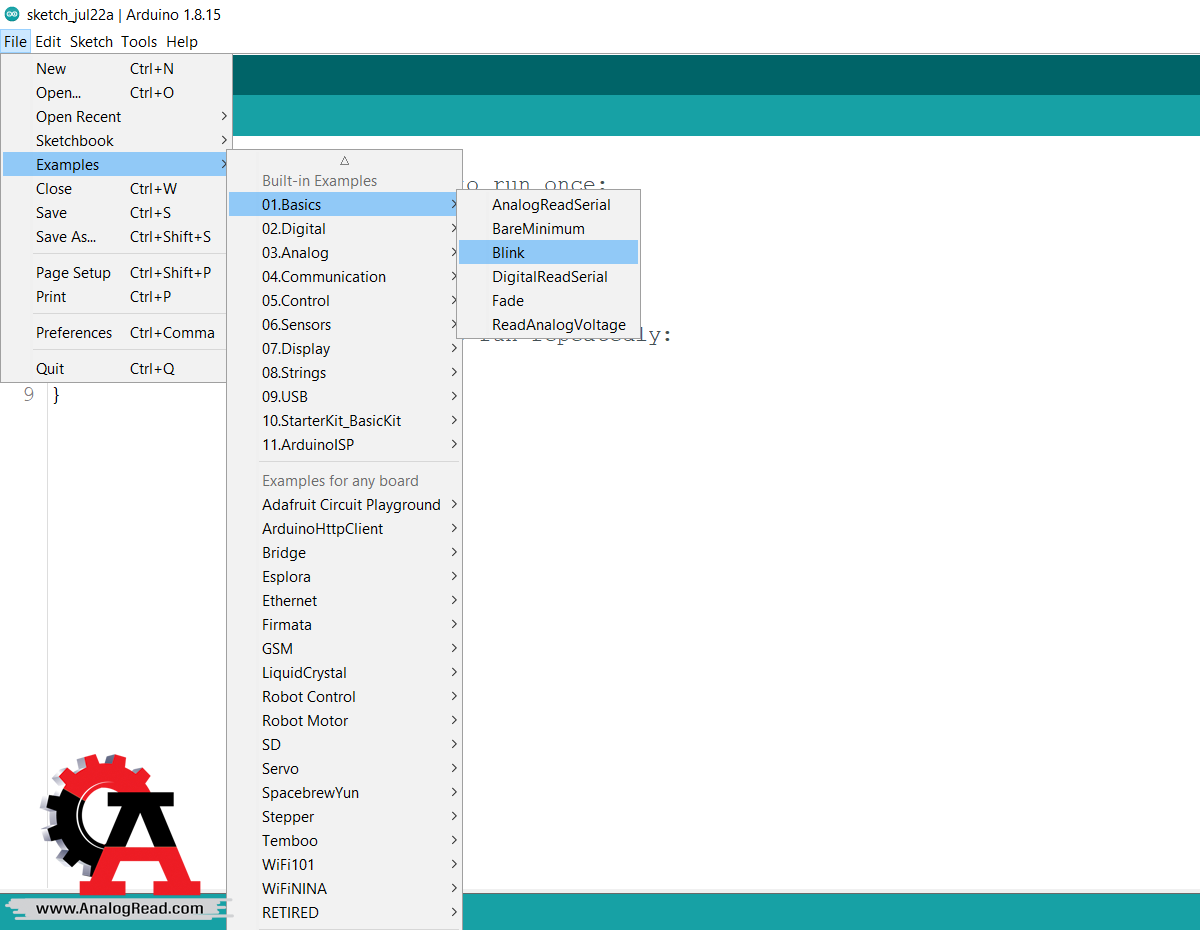Open WiFiNINA library examples
This screenshot has height=930, width=1200.
pyautogui.click(x=345, y=889)
